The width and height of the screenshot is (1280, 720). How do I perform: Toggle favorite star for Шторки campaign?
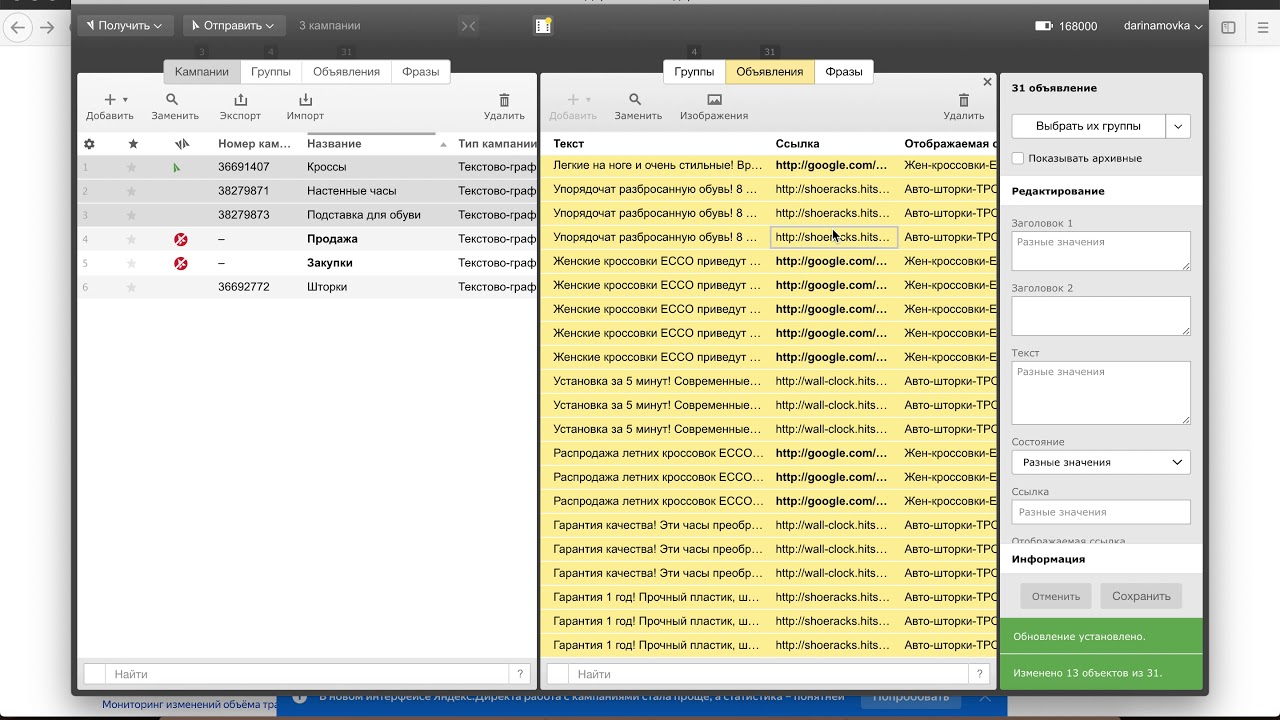[x=131, y=287]
